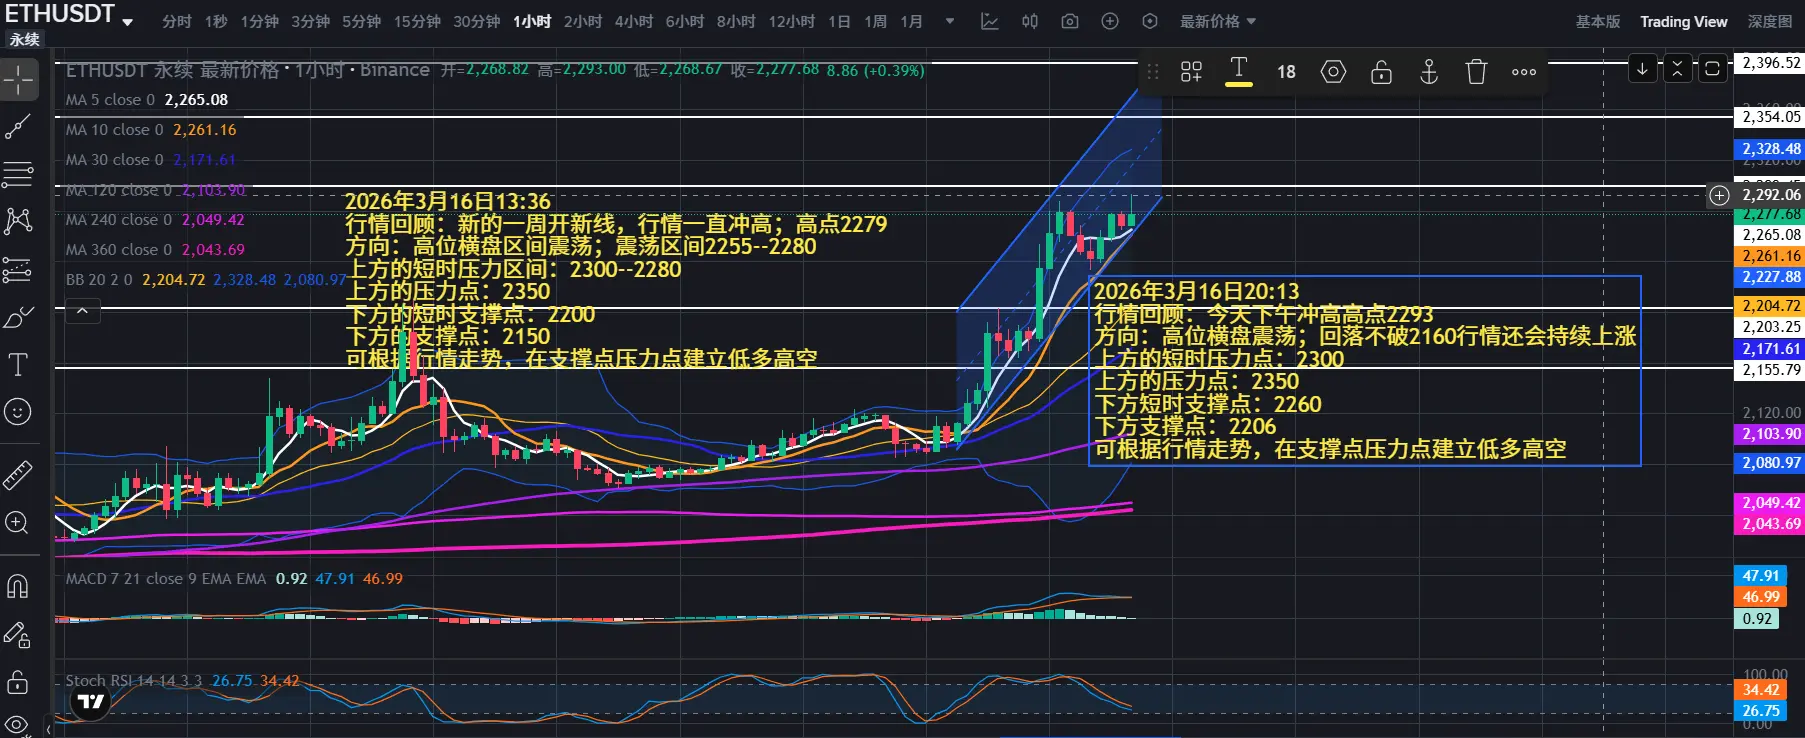Viewport: 1805px width, 738px height.
Task: Switch to the Trading View tab
Action: click(1683, 21)
